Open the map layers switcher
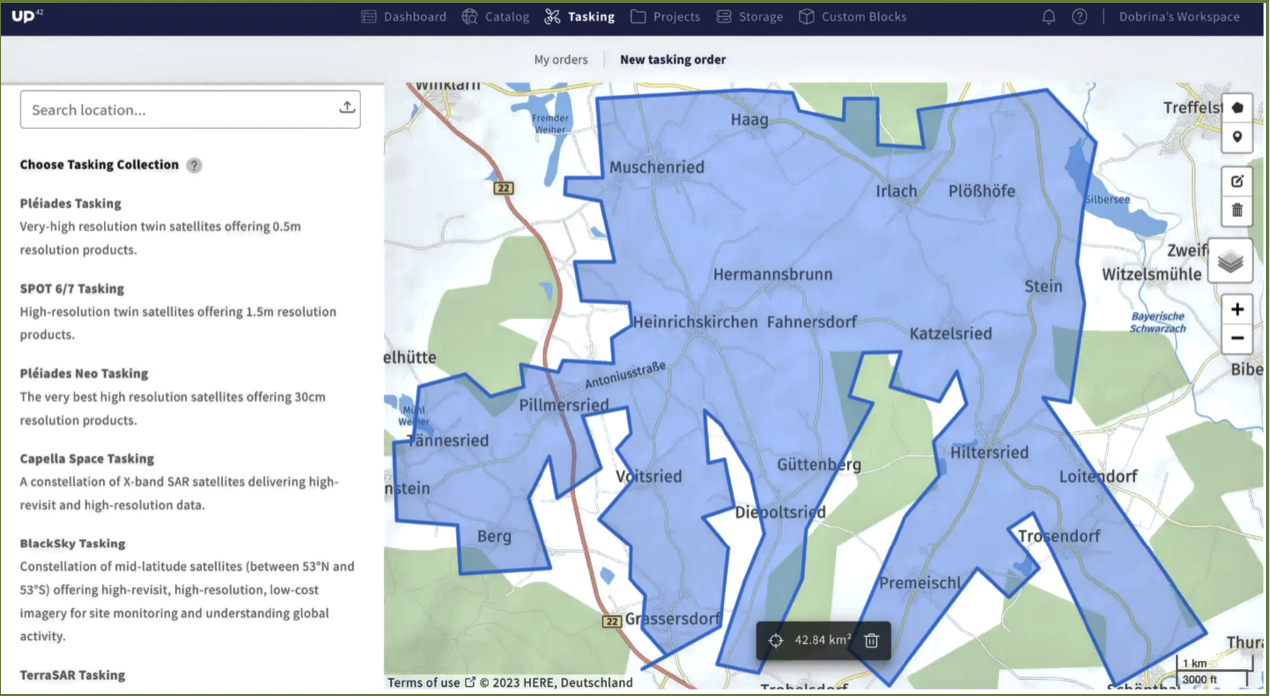 (x=1231, y=262)
